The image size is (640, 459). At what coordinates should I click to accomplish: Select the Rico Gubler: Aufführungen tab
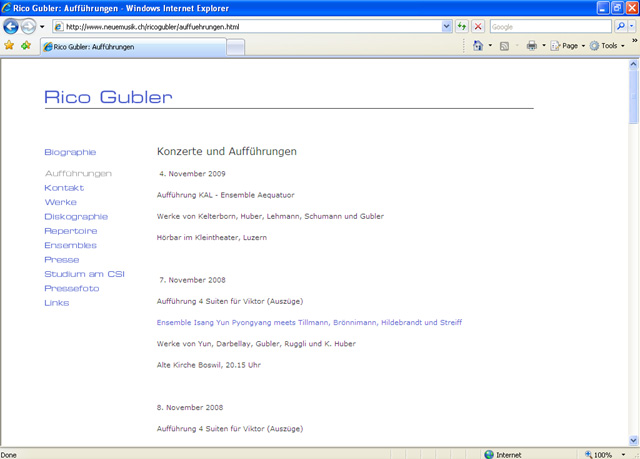[x=132, y=47]
